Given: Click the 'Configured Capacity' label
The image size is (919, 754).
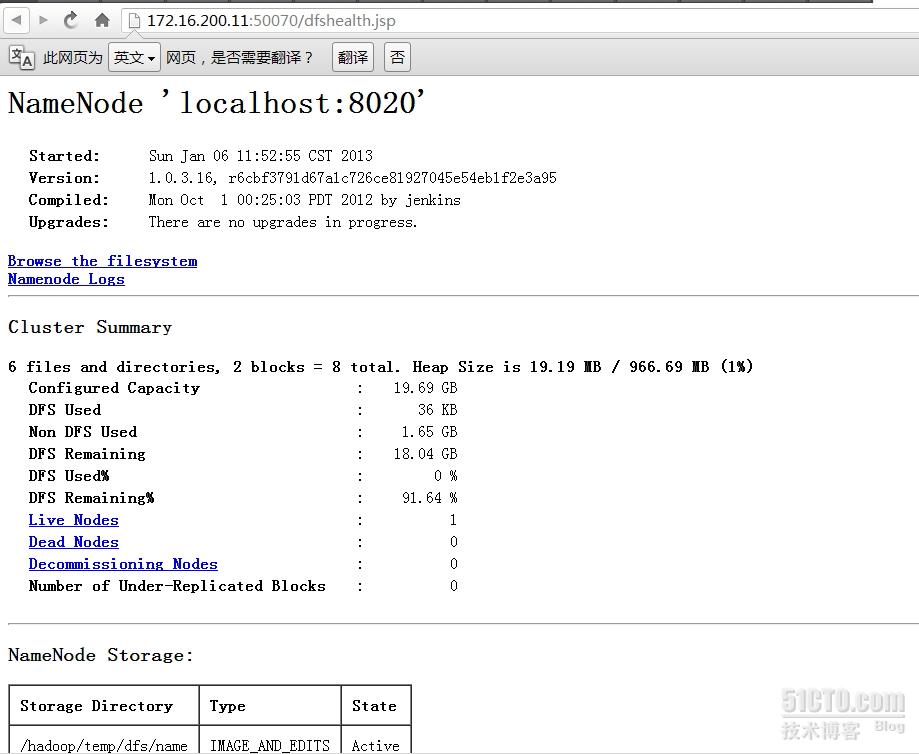Looking at the screenshot, I should 114,388.
